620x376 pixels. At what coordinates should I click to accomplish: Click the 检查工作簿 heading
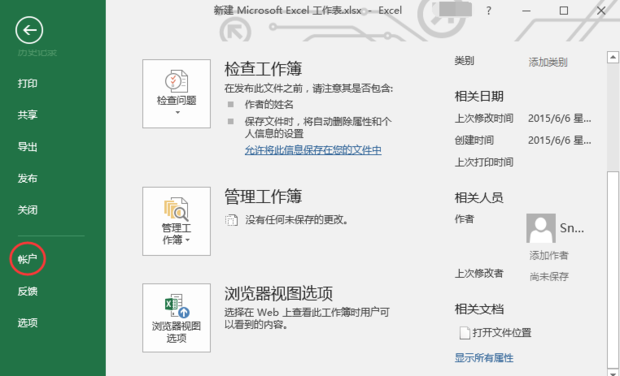(263, 69)
